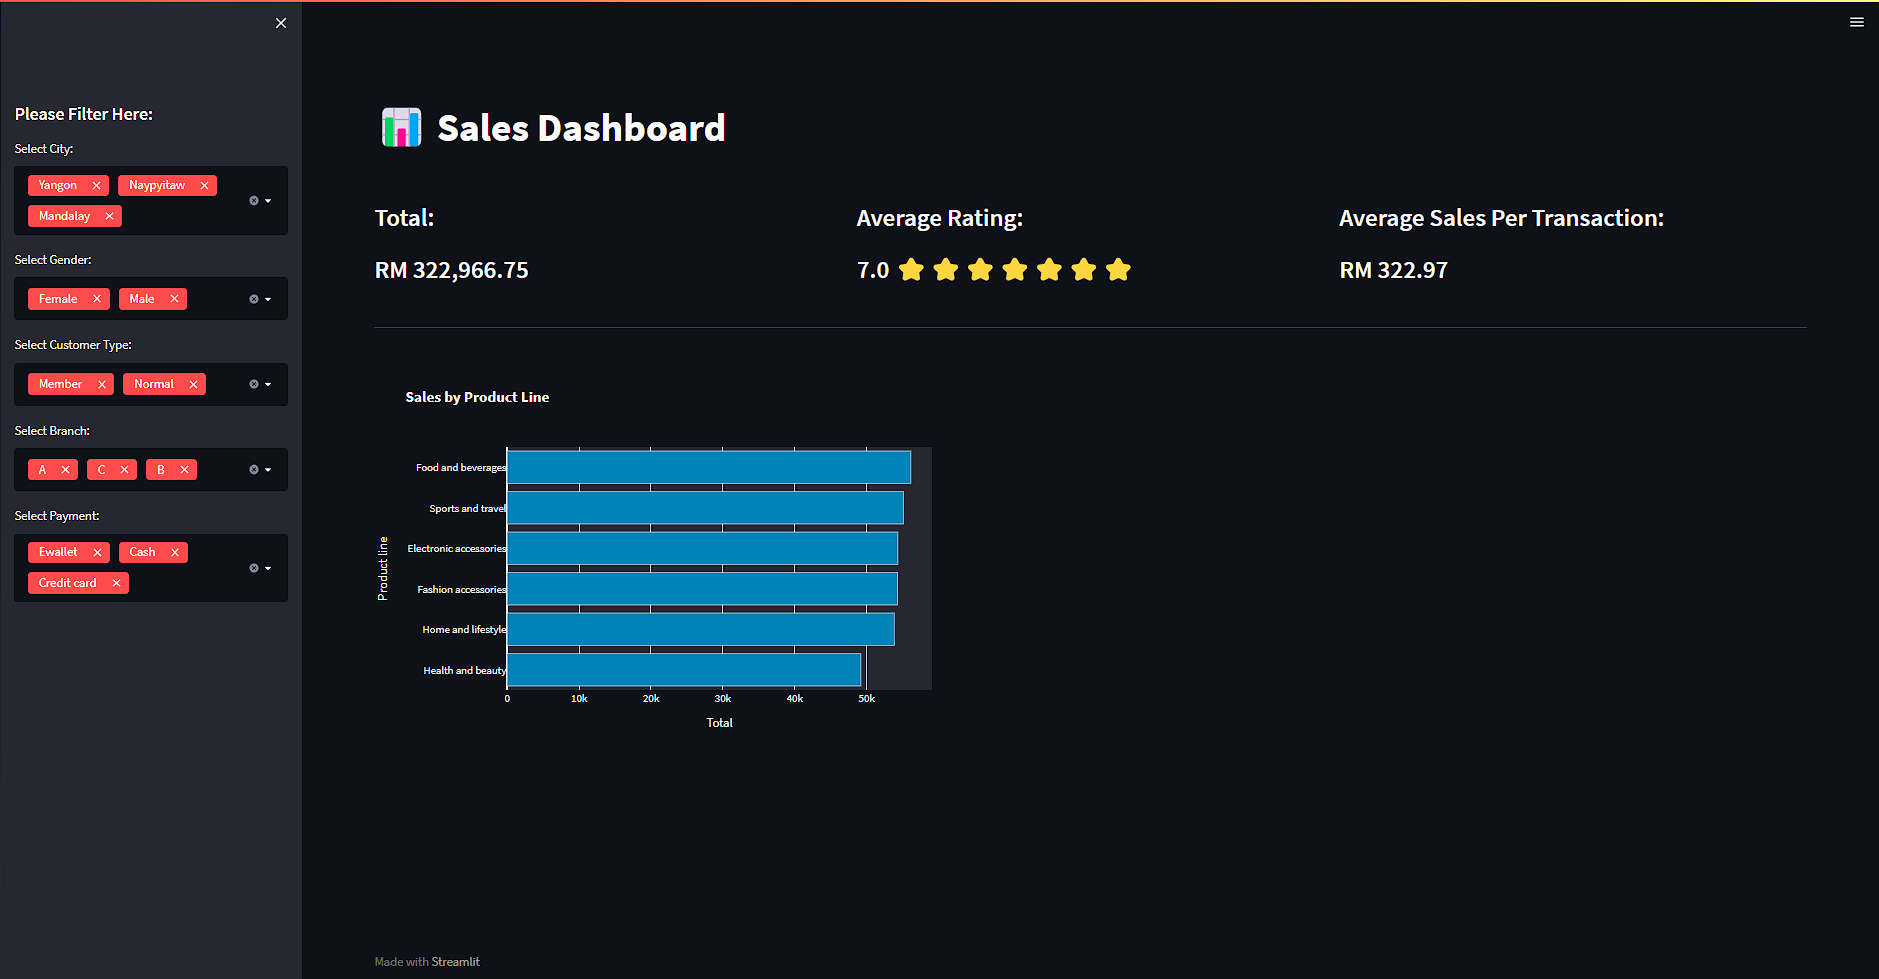Remove the Female gender filter tag
The width and height of the screenshot is (1879, 979).
point(96,298)
